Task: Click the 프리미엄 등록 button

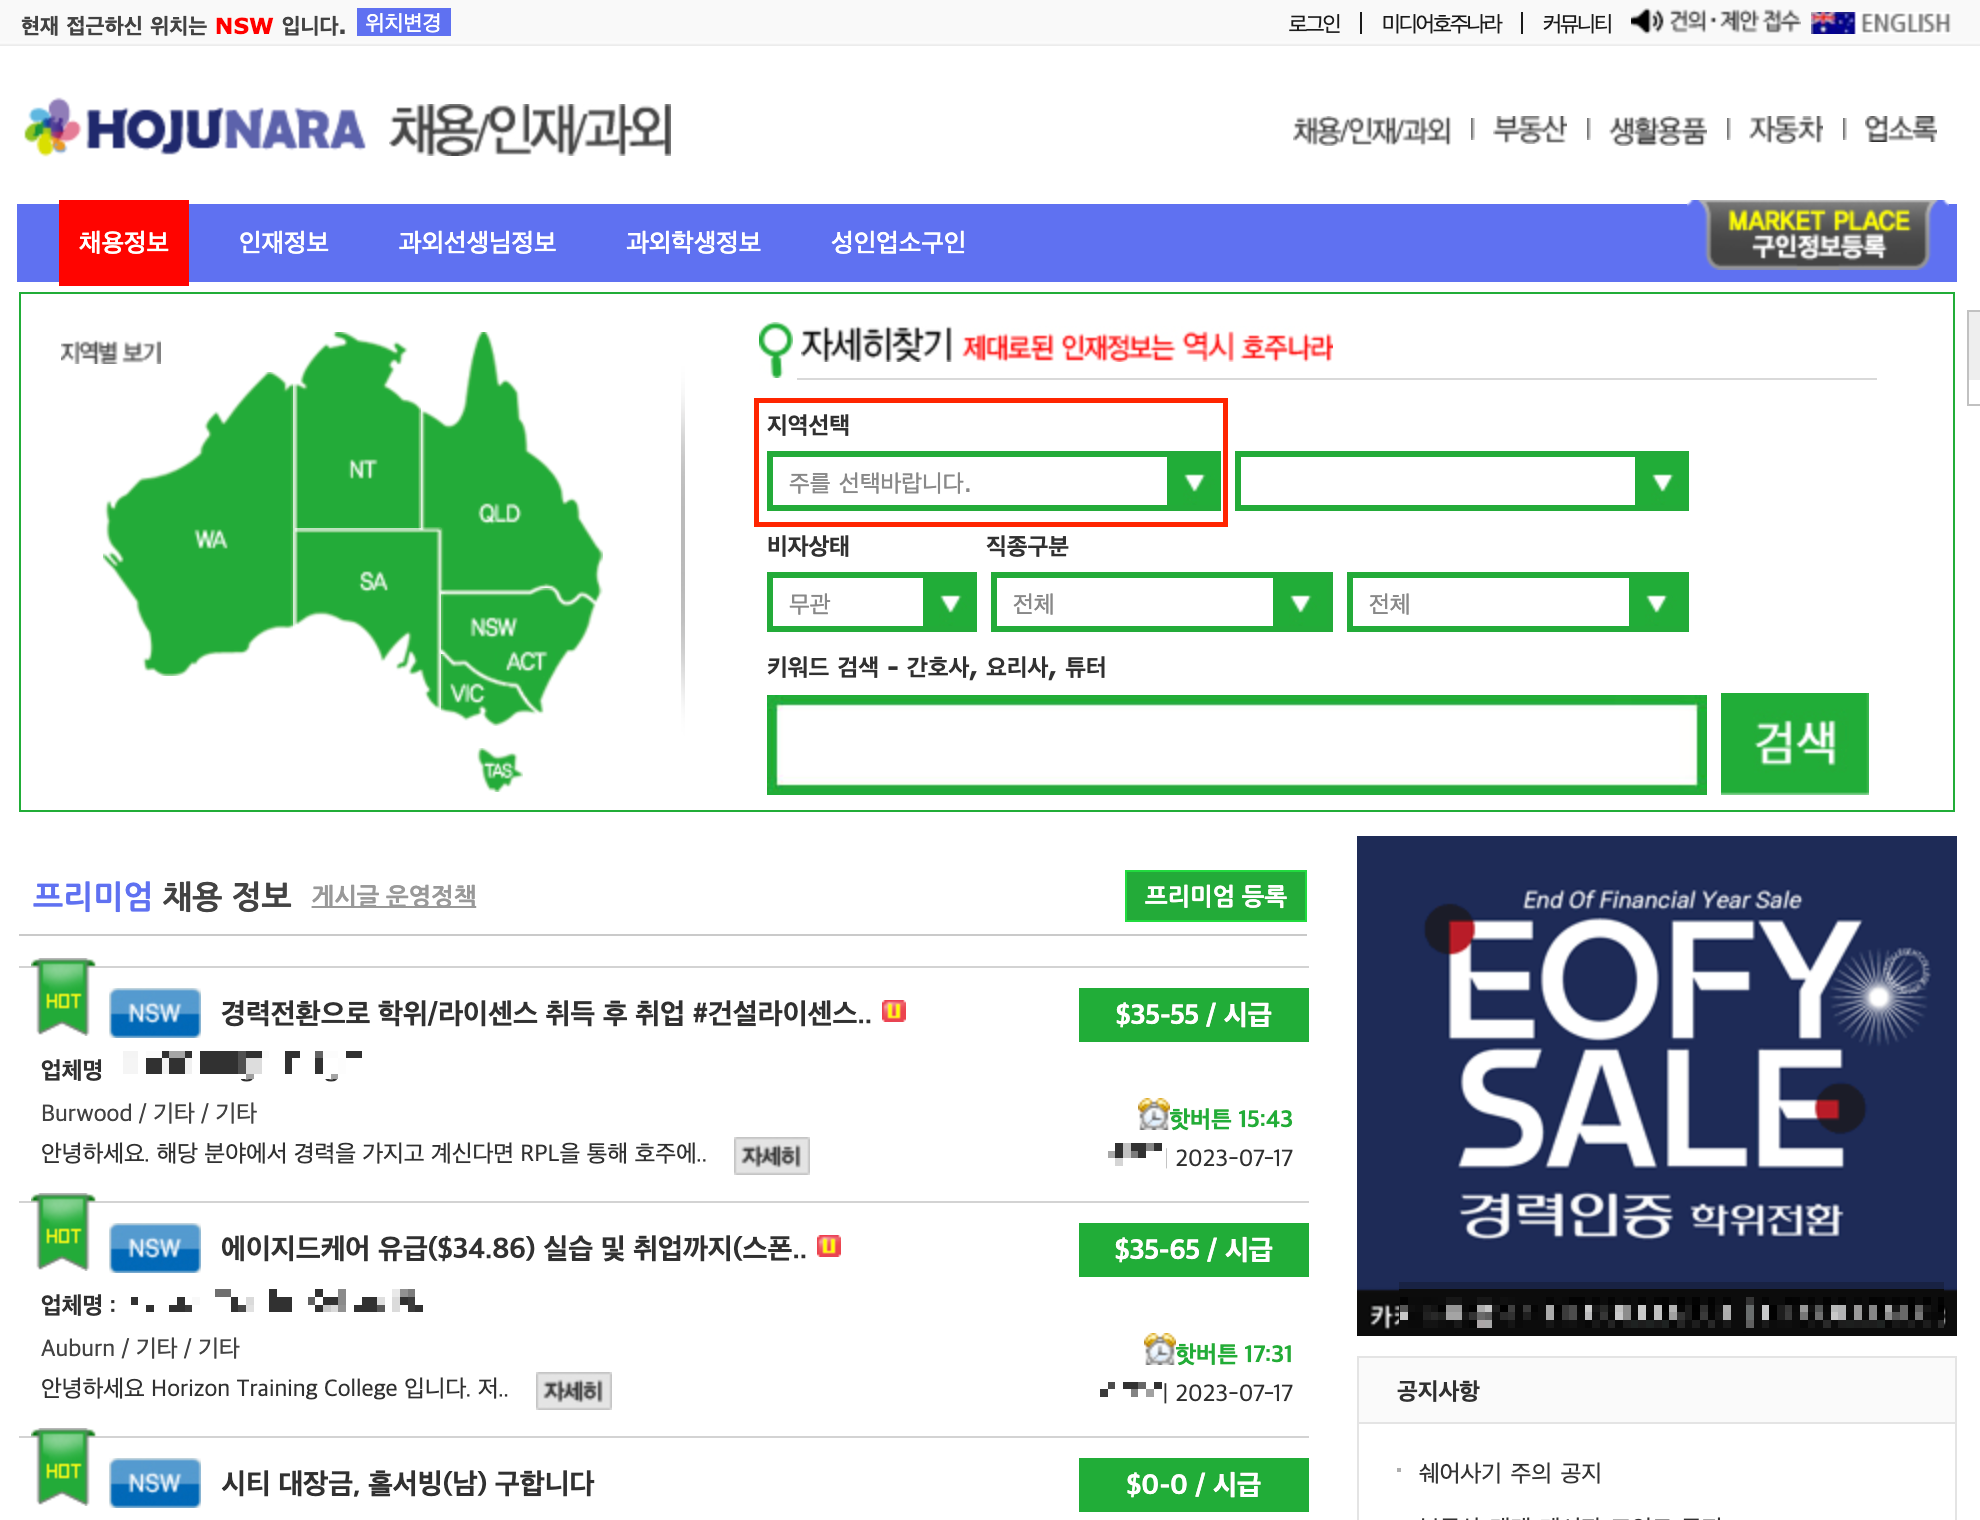Action: 1215,896
